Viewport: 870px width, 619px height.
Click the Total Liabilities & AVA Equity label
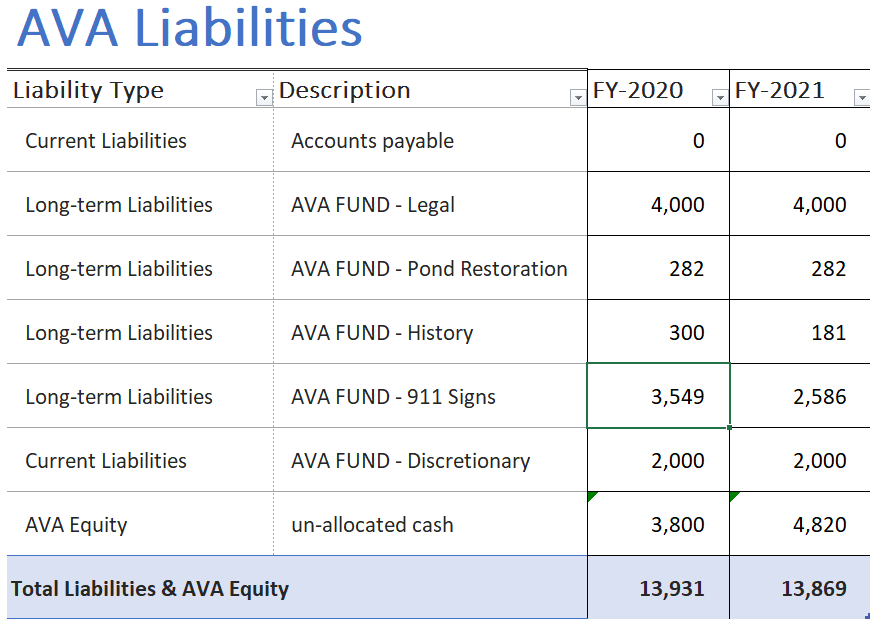pyautogui.click(x=150, y=589)
